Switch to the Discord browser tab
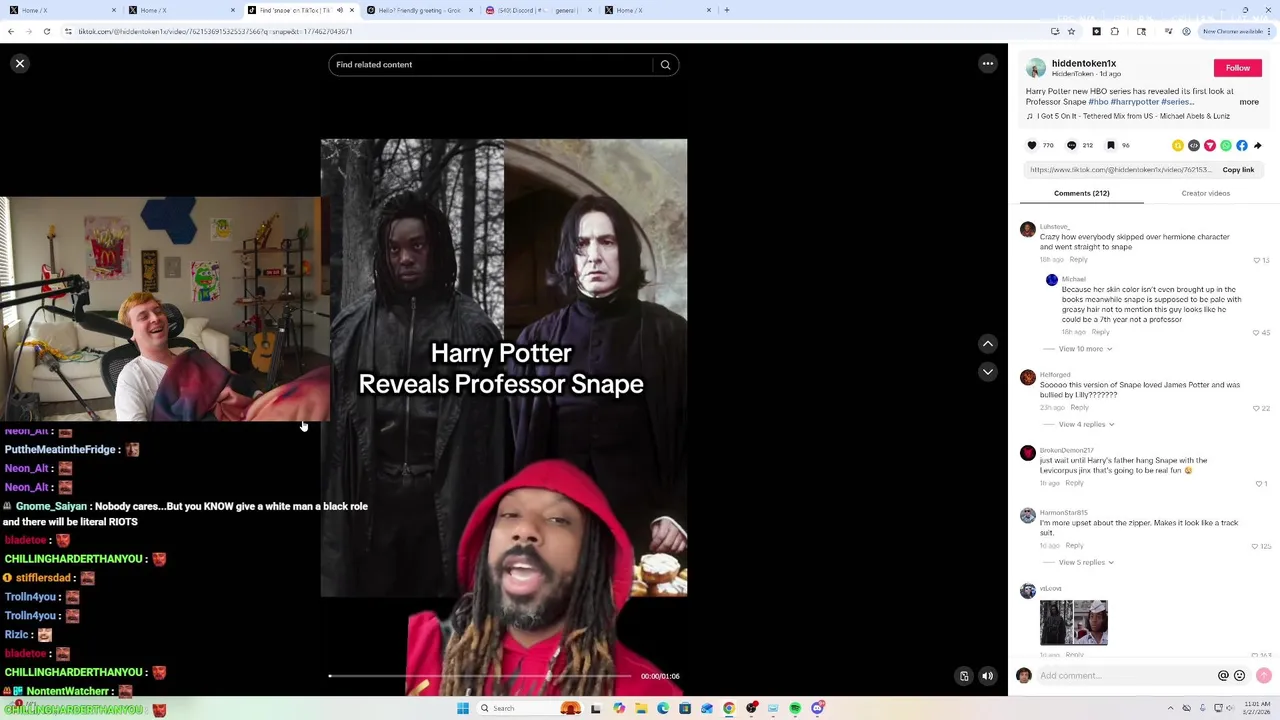Viewport: 1280px width, 720px height. point(538,10)
